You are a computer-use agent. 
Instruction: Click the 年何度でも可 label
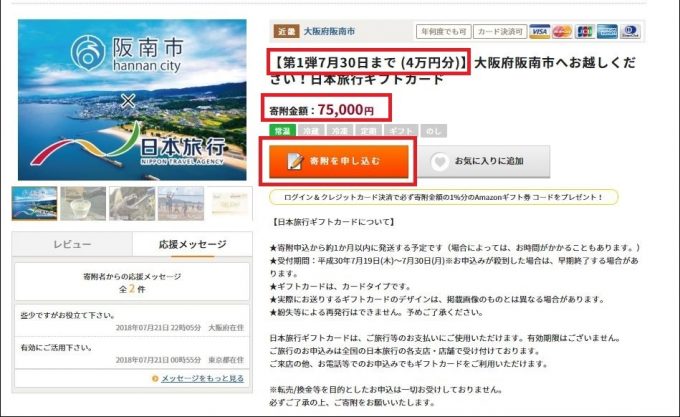(x=443, y=31)
